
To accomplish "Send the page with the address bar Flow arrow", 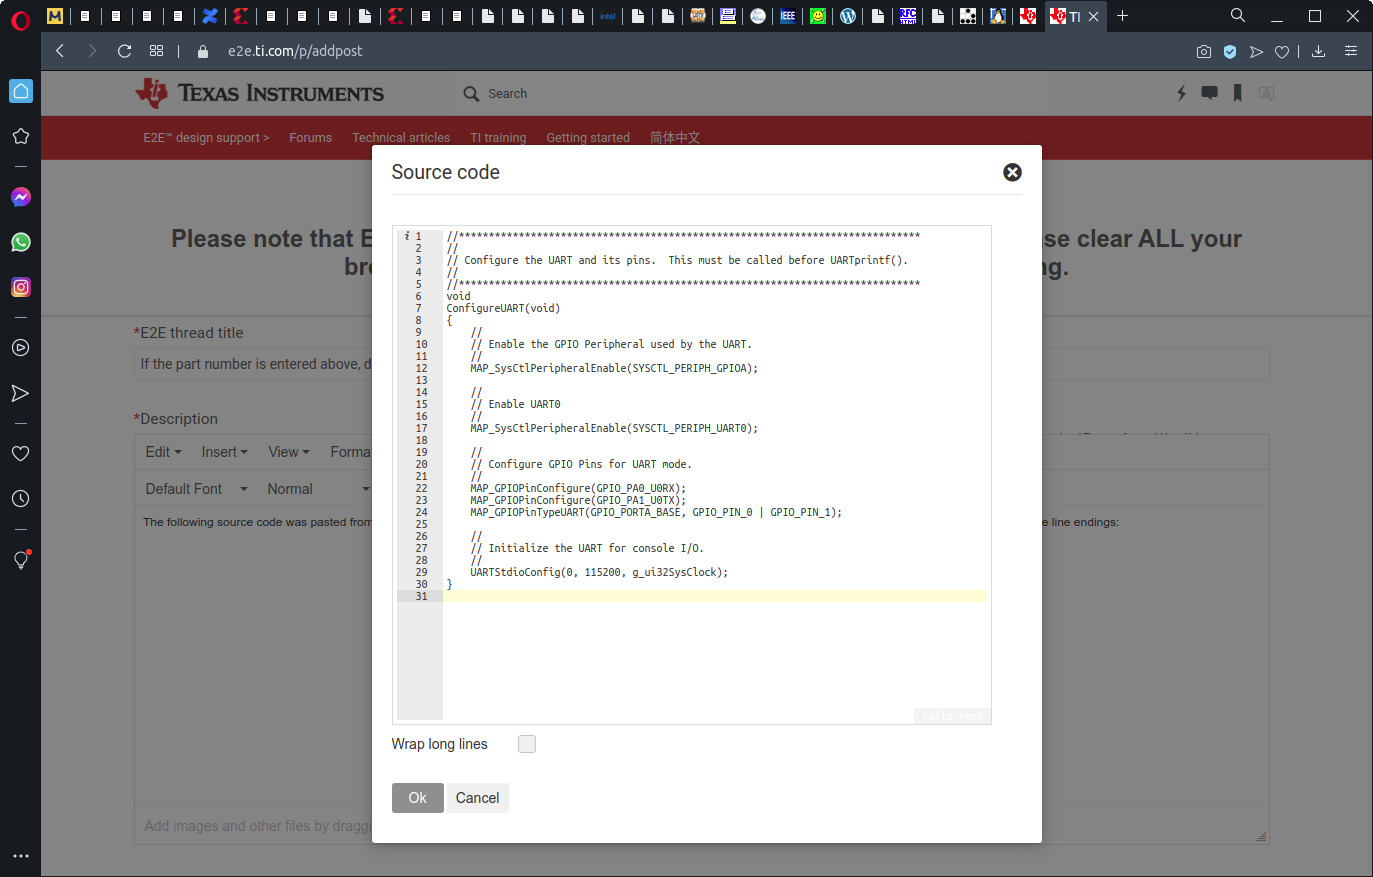I will 1256,51.
